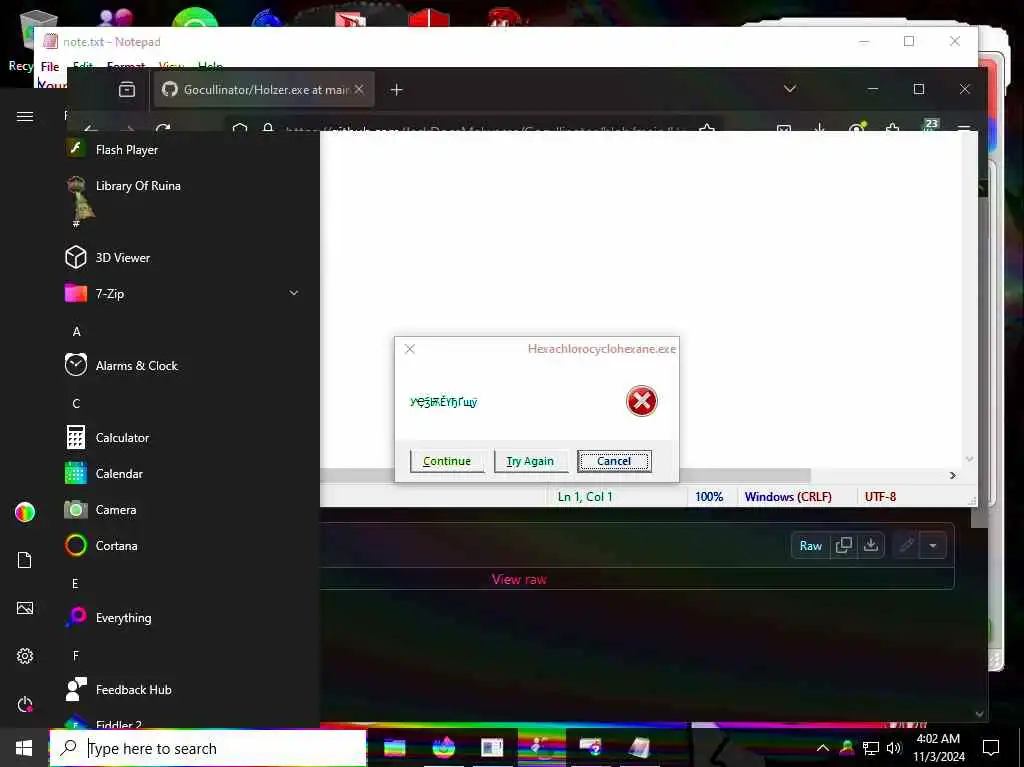Jump to letter C app group

(x=76, y=404)
